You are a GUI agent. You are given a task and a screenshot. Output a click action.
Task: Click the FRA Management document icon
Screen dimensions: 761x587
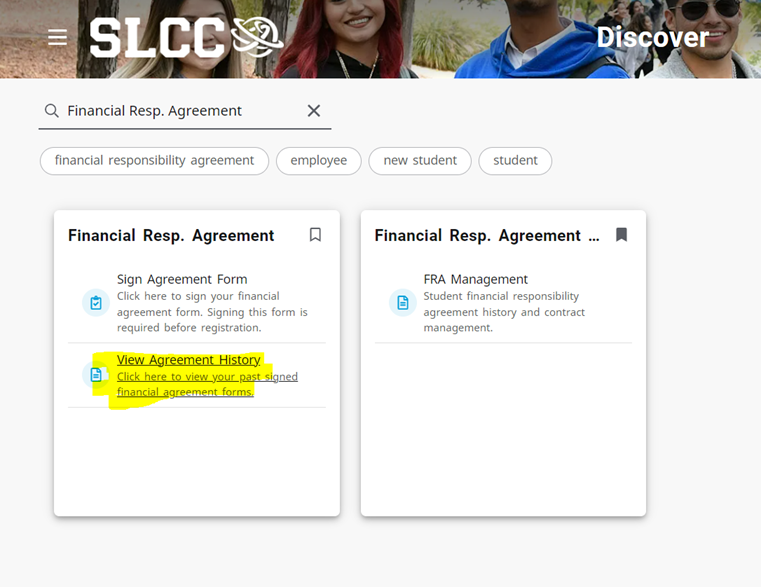click(x=402, y=303)
